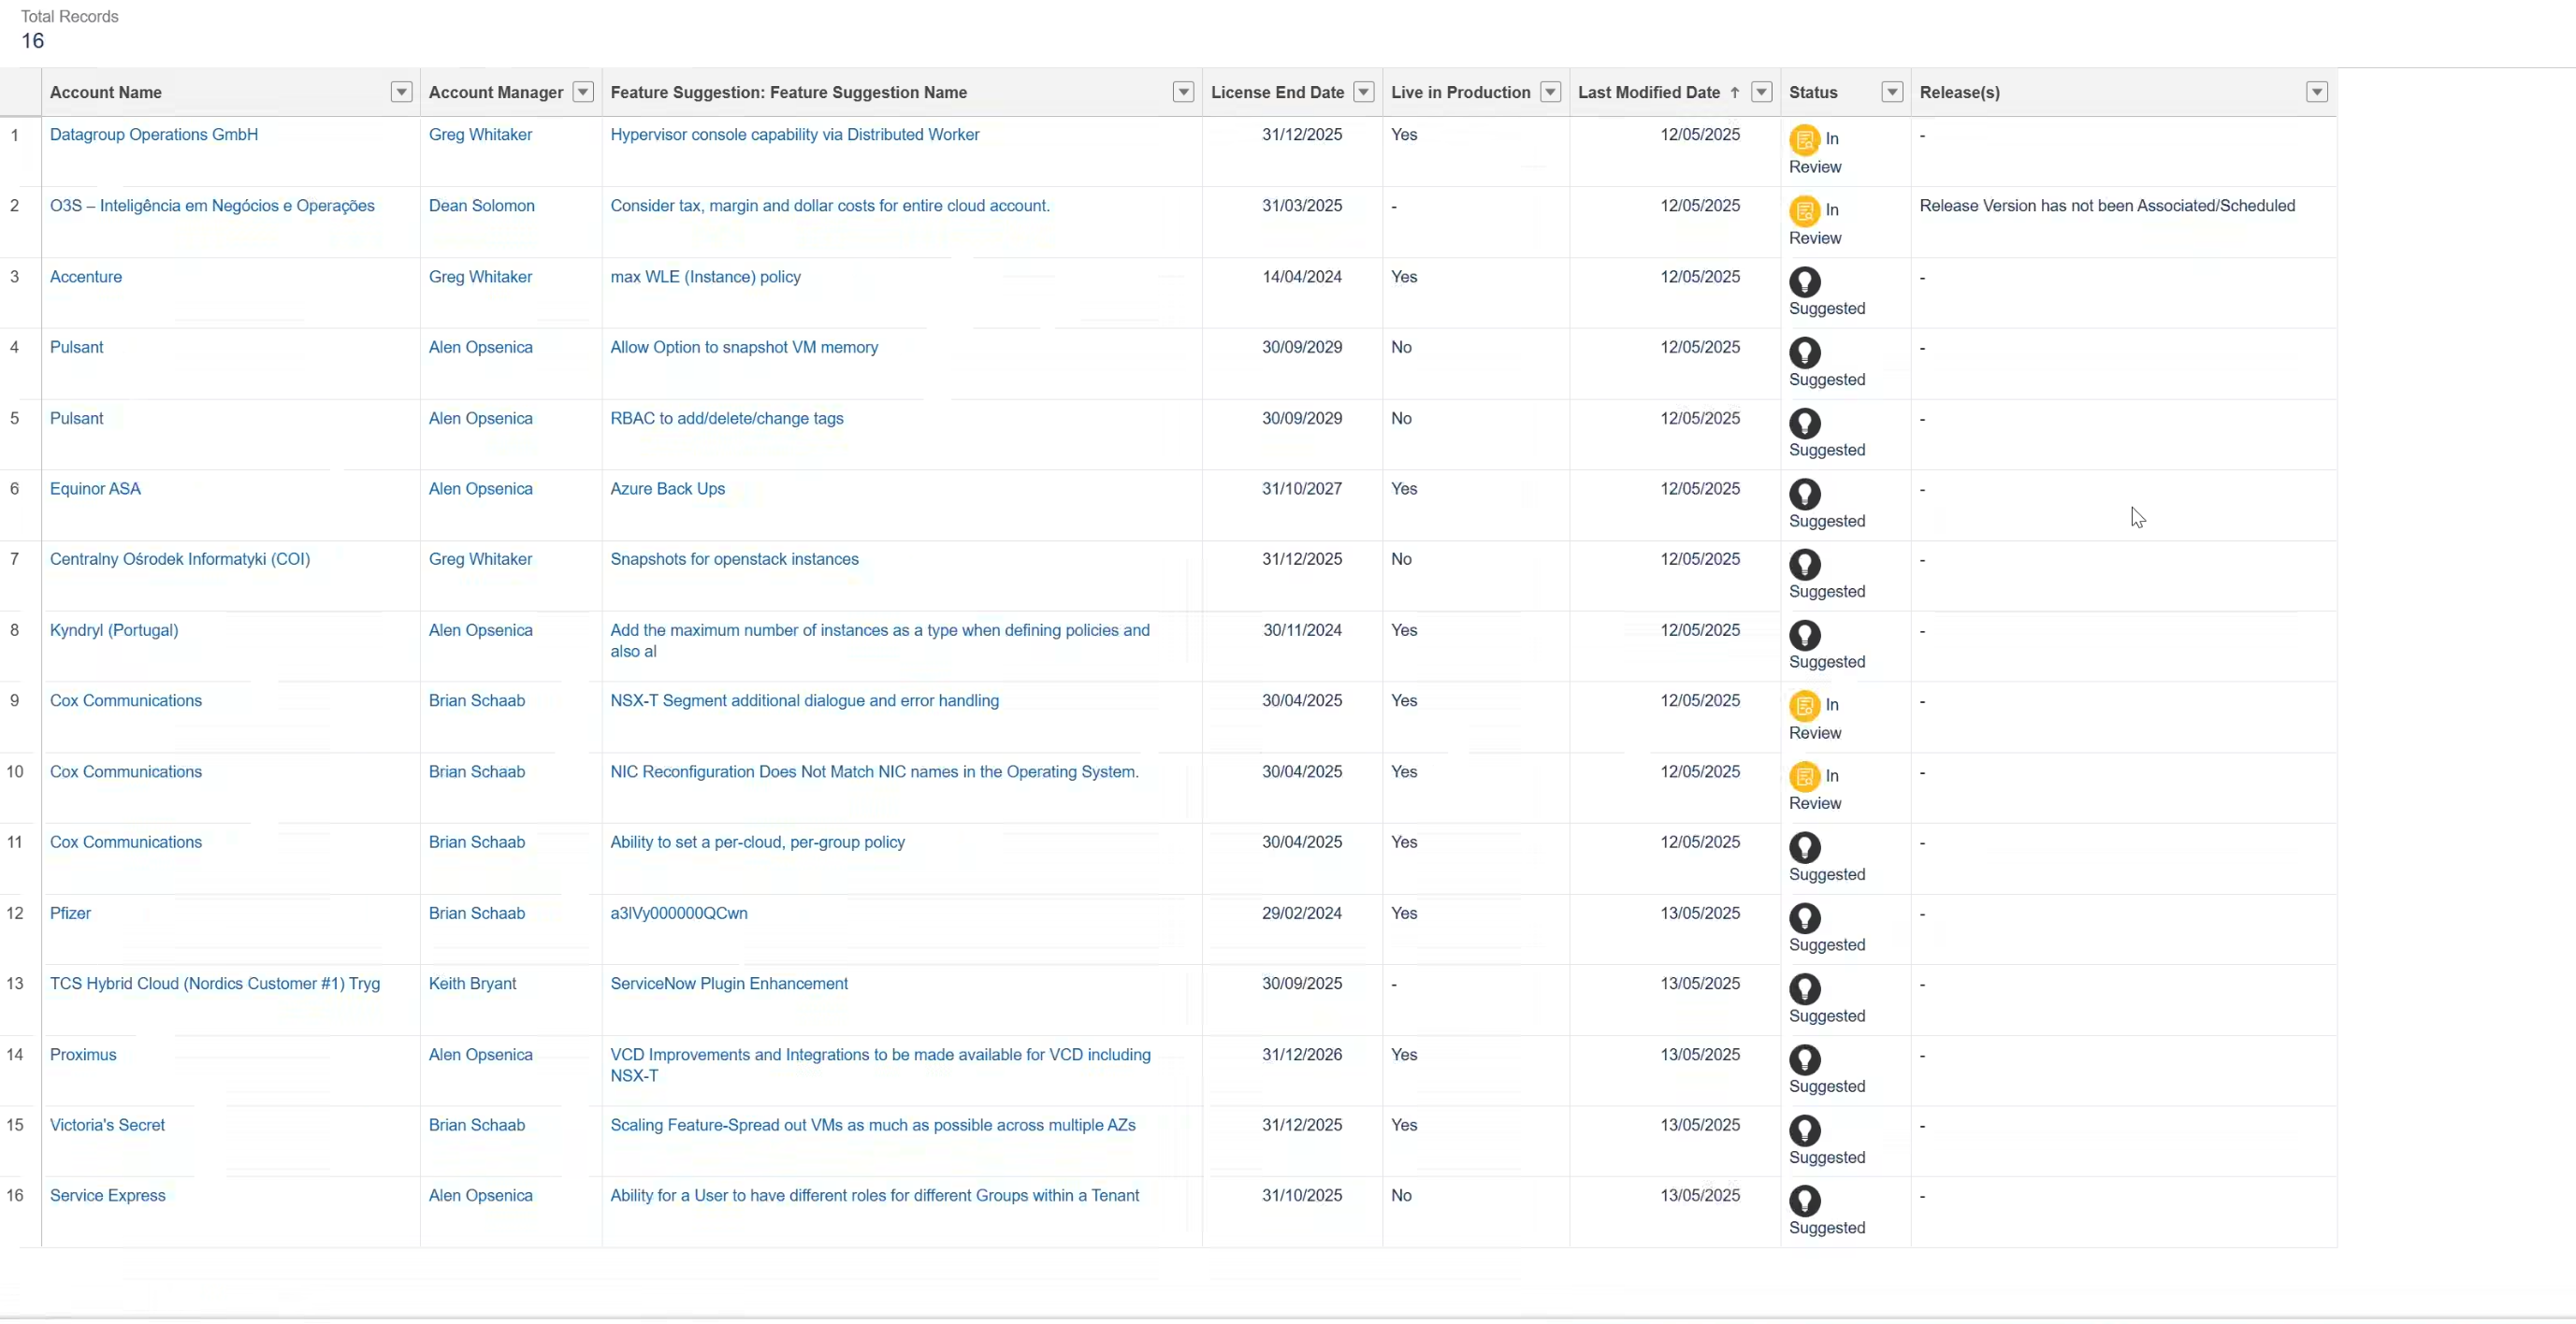The width and height of the screenshot is (2576, 1324).
Task: Open Keith Bryant account manager link
Action: [472, 983]
